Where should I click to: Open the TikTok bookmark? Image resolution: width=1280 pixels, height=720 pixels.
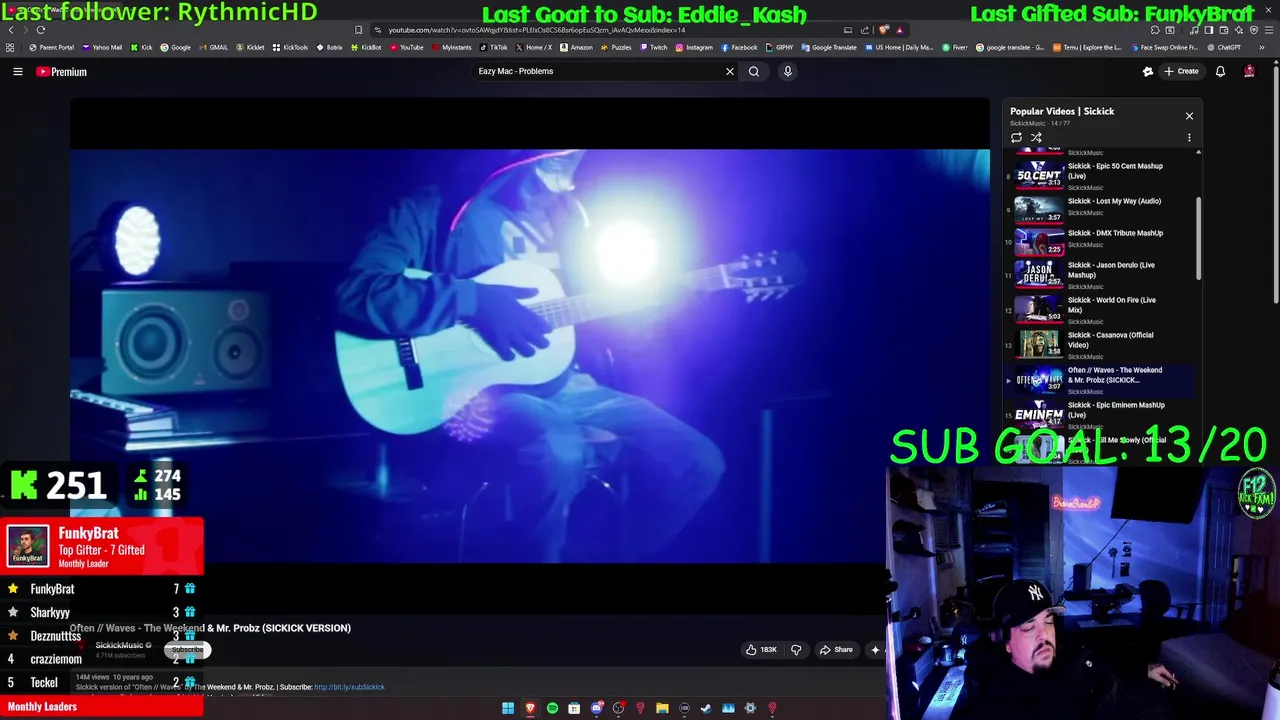tap(493, 47)
